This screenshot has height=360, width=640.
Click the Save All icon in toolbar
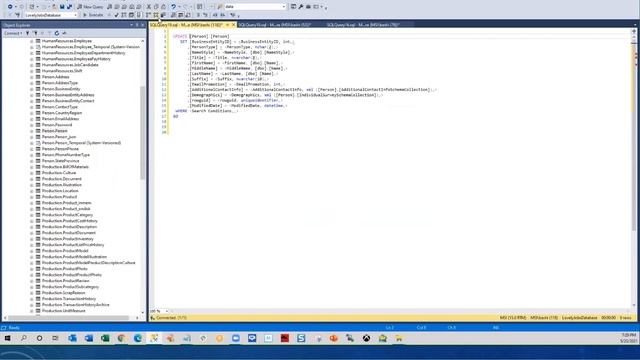(69, 7)
